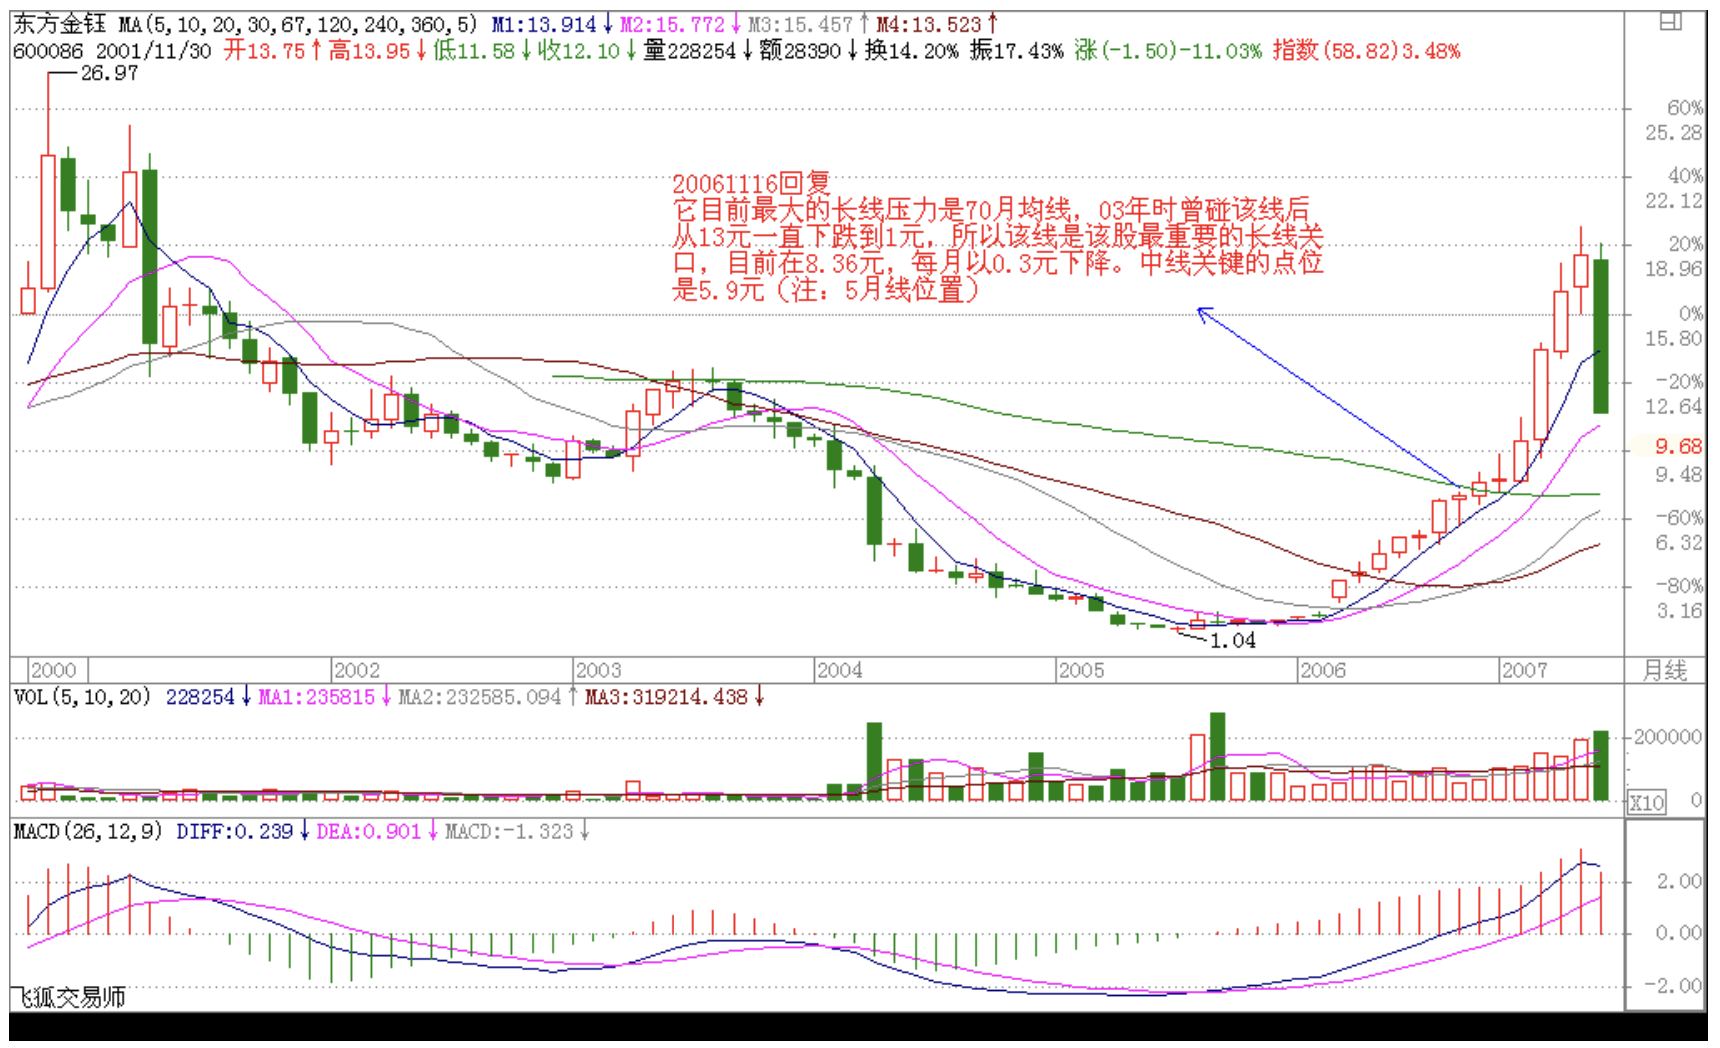Click the stock name 东方金钰
The width and height of the screenshot is (1720, 1048).
click(59, 24)
